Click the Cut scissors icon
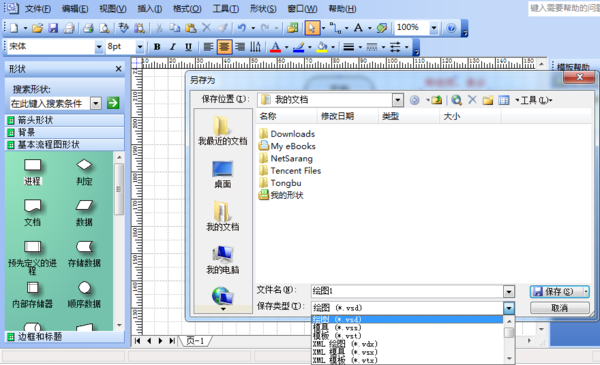The height and width of the screenshot is (365, 600). (x=159, y=28)
